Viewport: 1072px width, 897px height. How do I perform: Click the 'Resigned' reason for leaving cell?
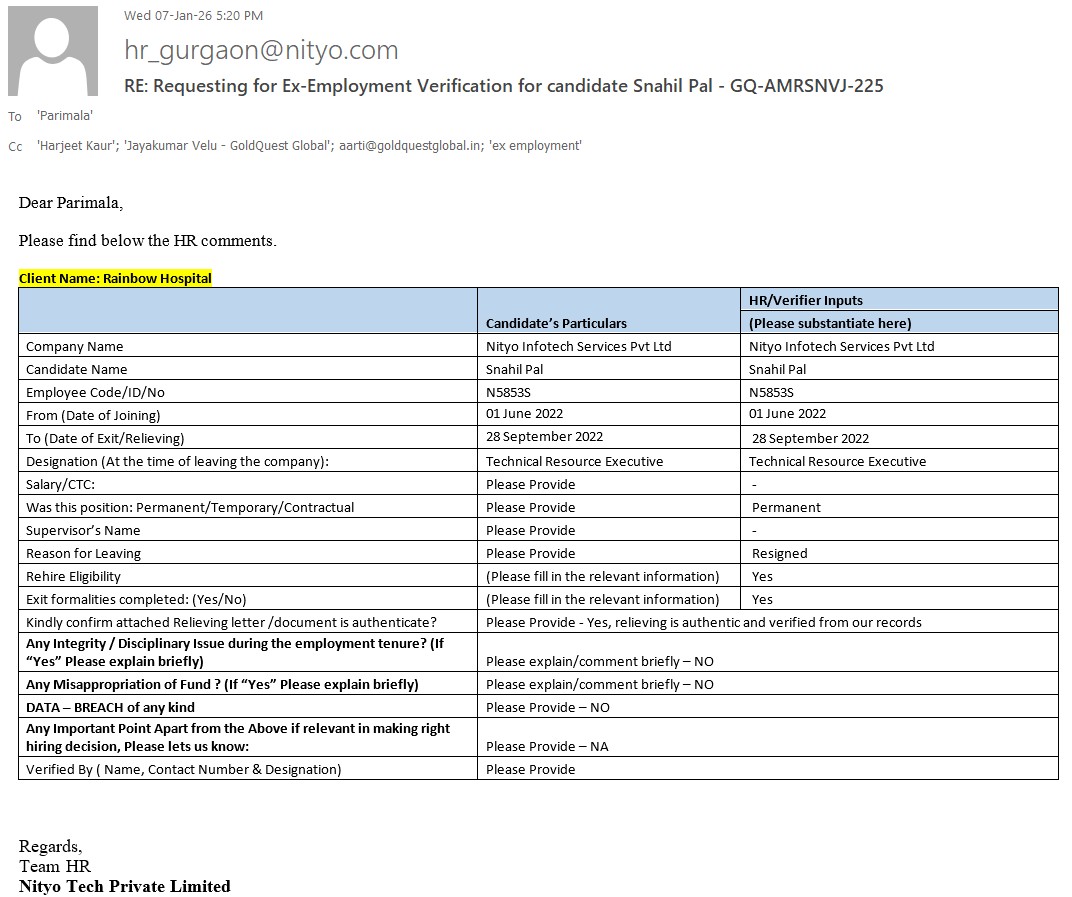(779, 553)
